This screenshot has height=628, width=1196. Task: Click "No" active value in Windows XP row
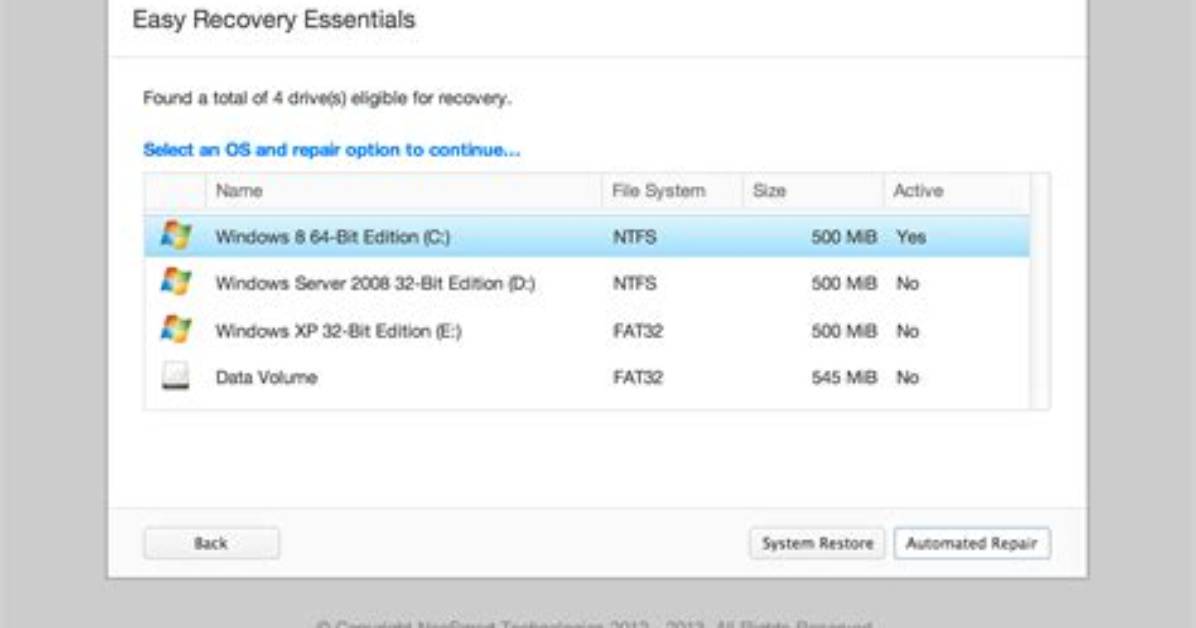[907, 331]
